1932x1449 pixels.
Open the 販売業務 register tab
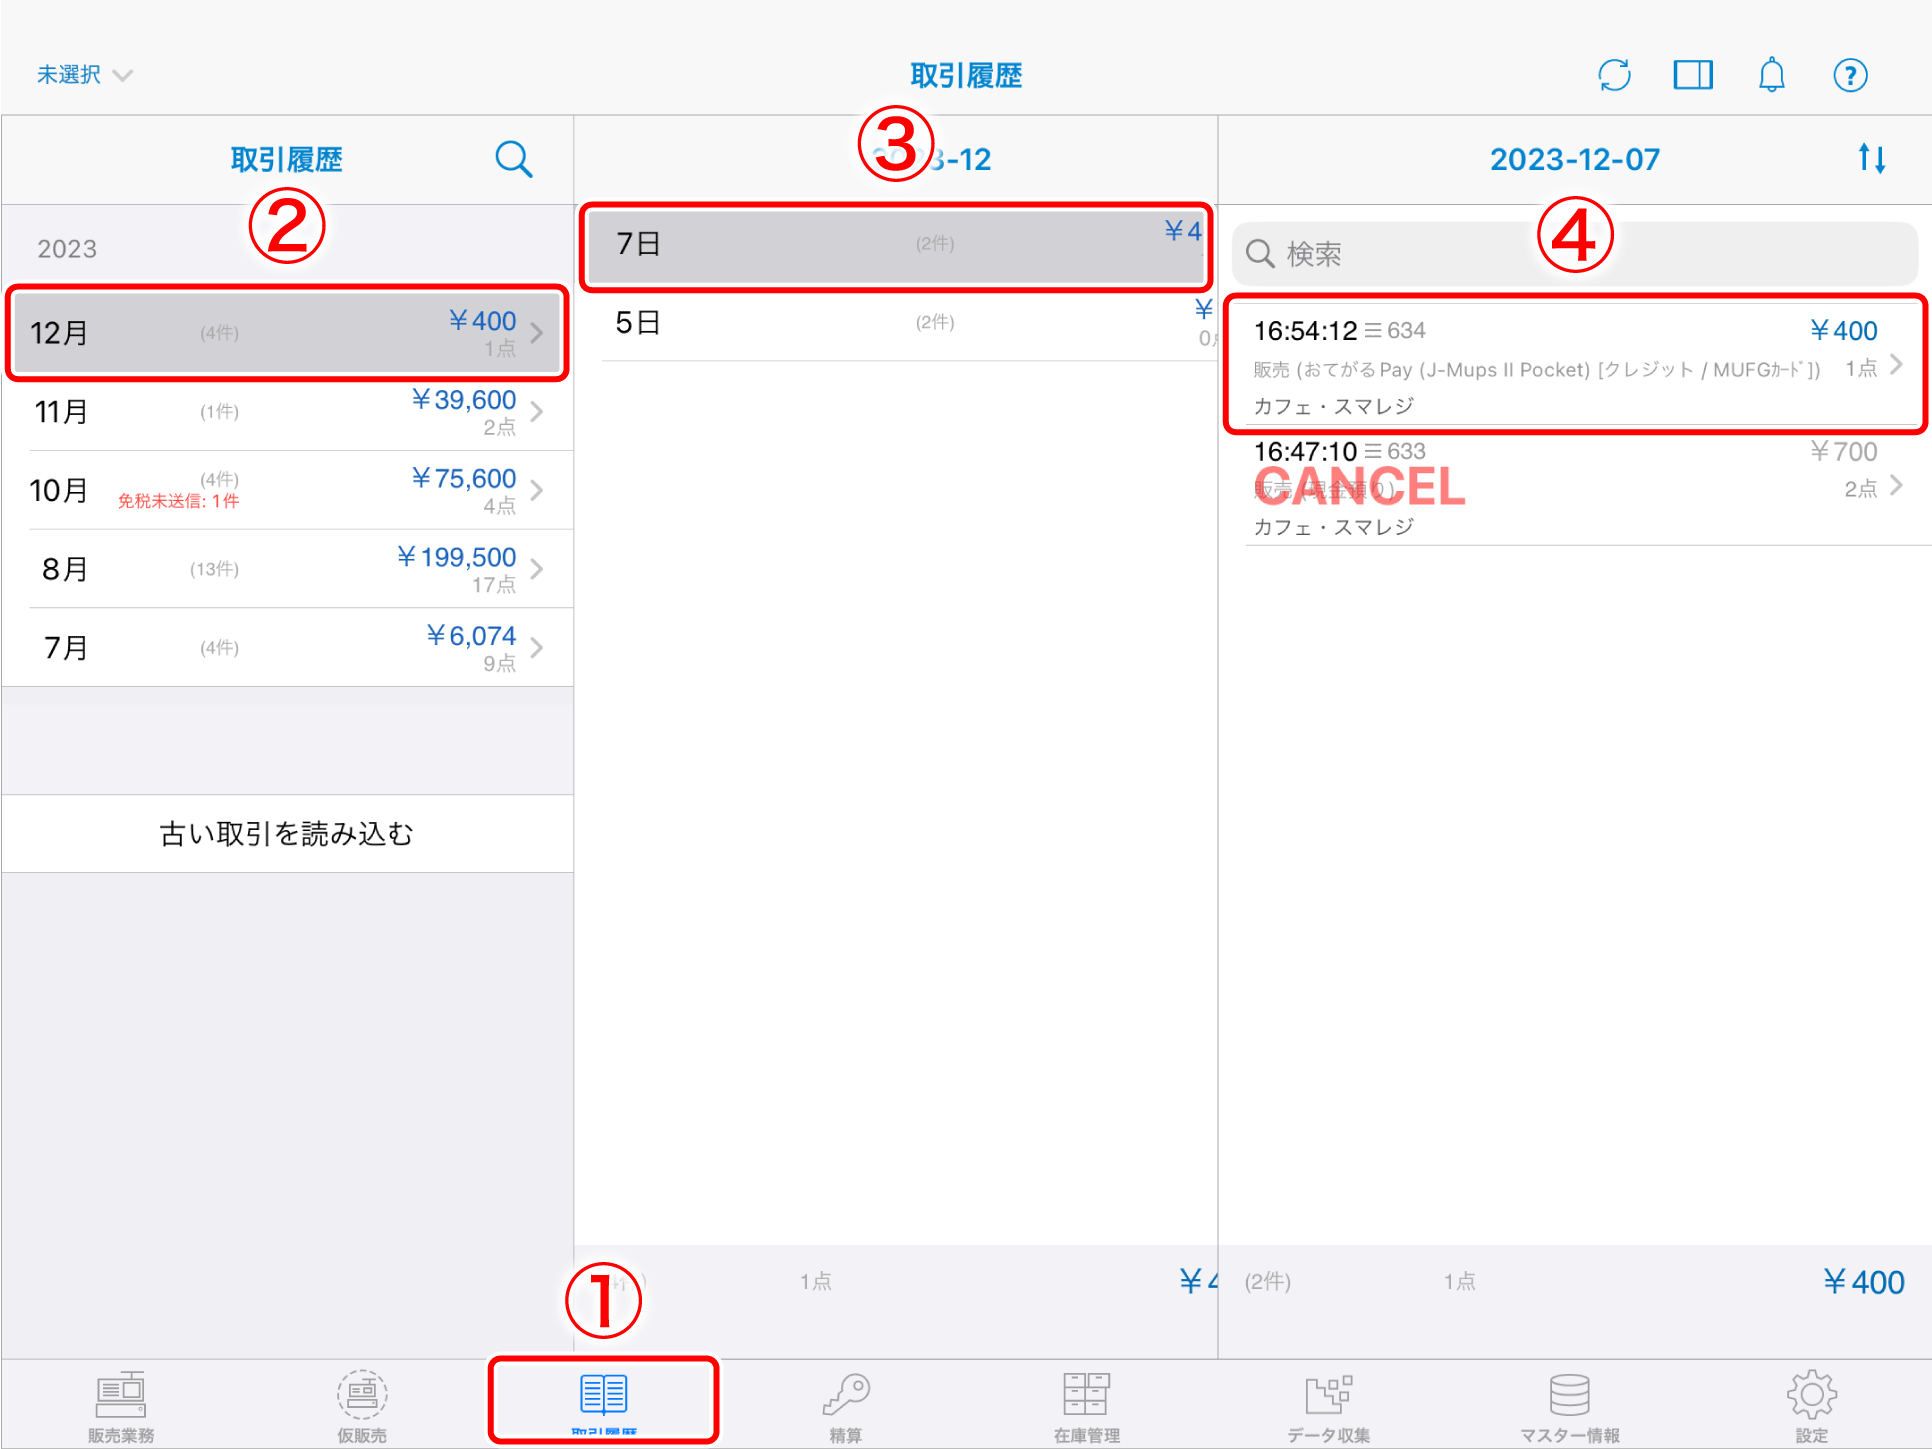point(121,1406)
